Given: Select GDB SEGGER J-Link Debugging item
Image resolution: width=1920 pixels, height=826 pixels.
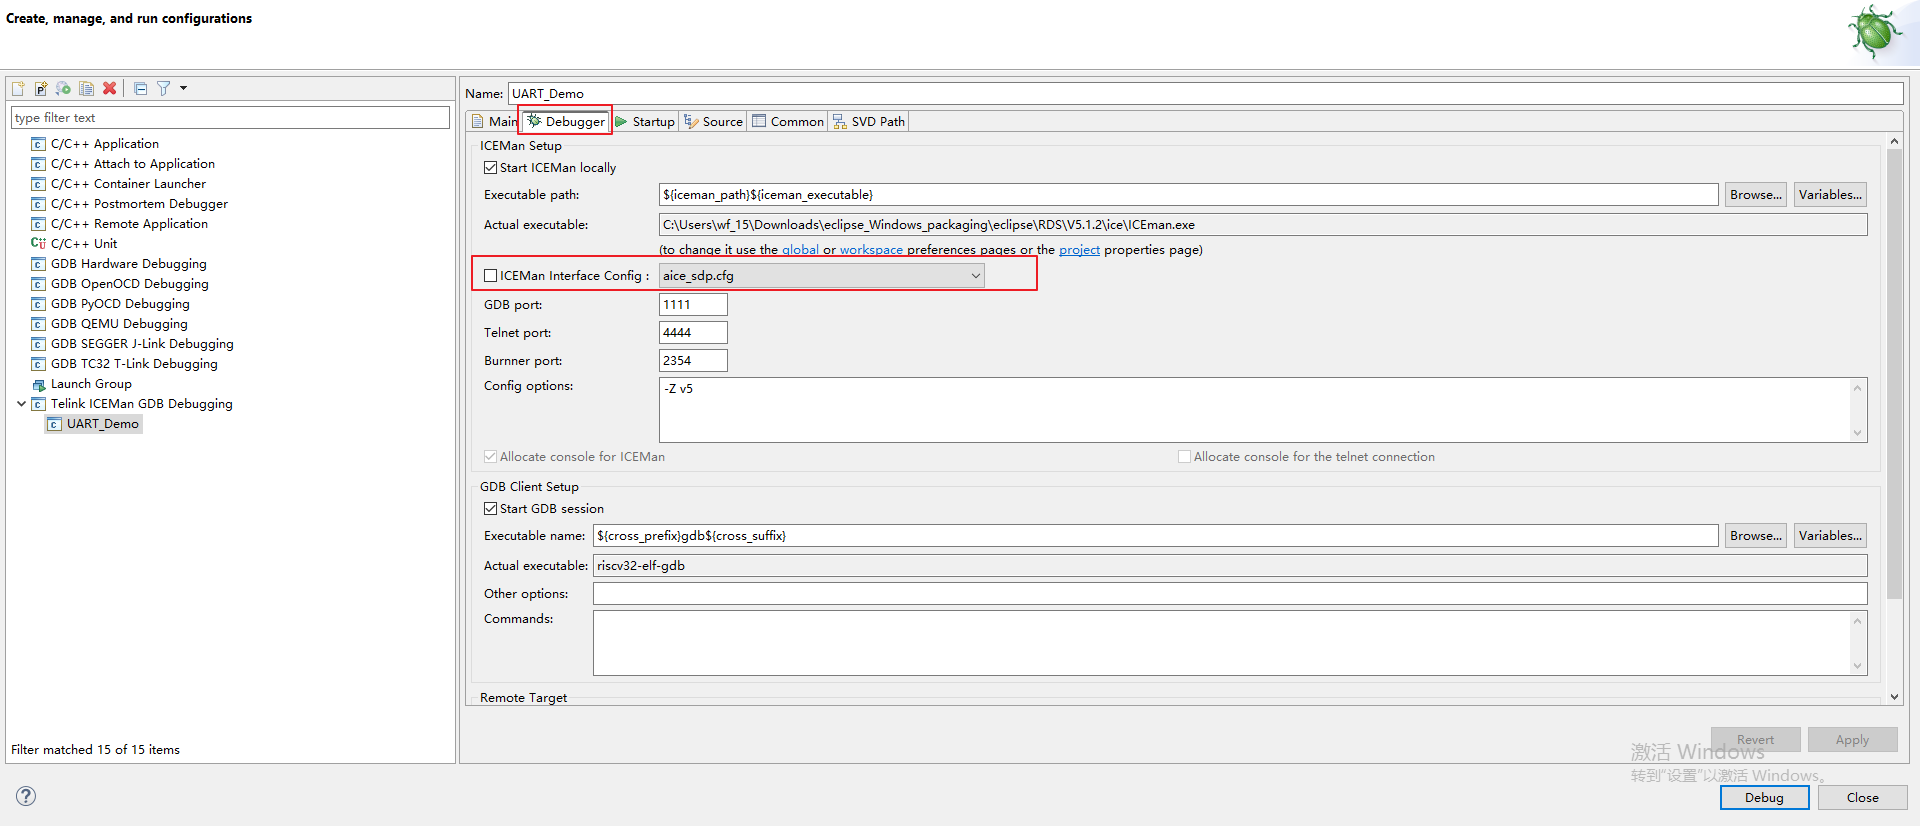Looking at the screenshot, I should pos(142,344).
